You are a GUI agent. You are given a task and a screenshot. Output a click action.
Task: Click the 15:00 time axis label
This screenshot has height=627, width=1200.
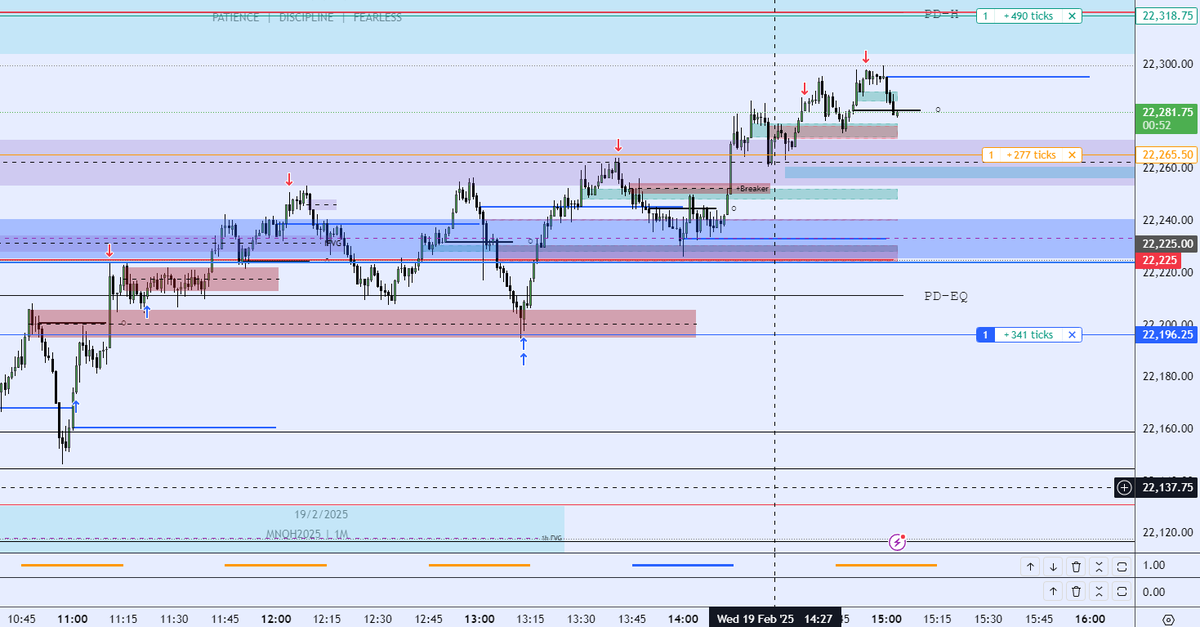[x=887, y=619]
